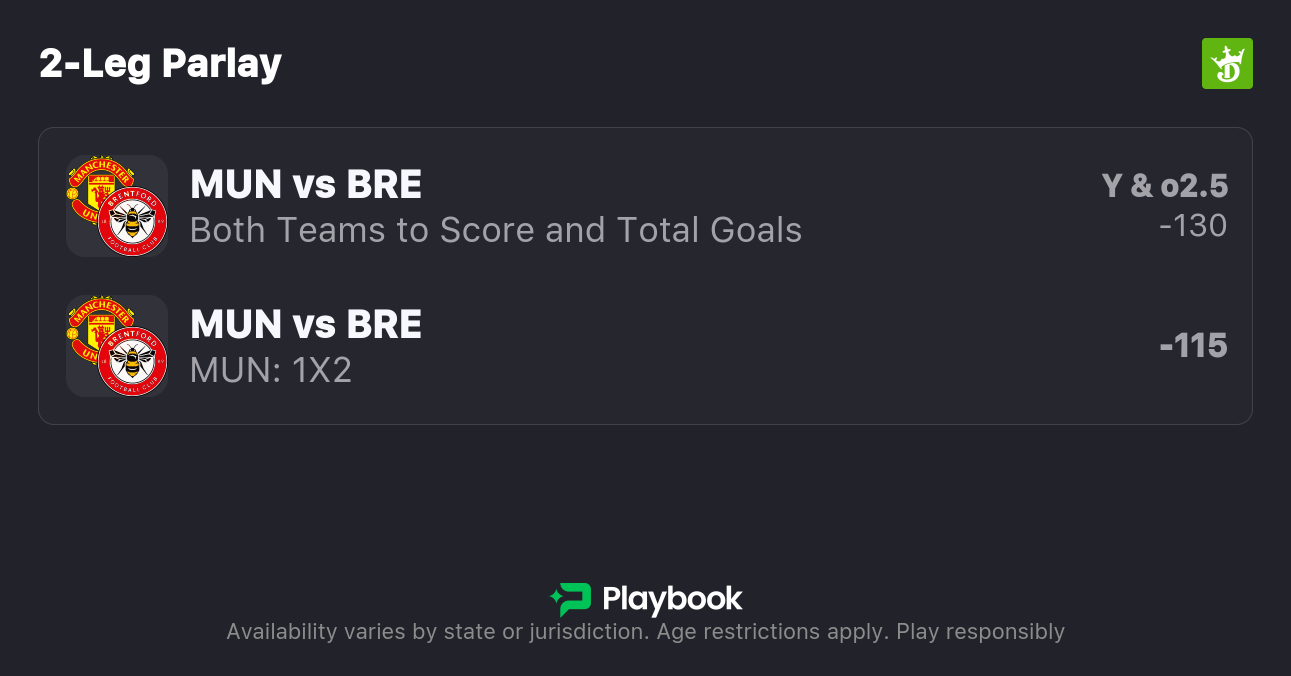Click the Playbook brand name text
1291x676 pixels.
click(672, 600)
